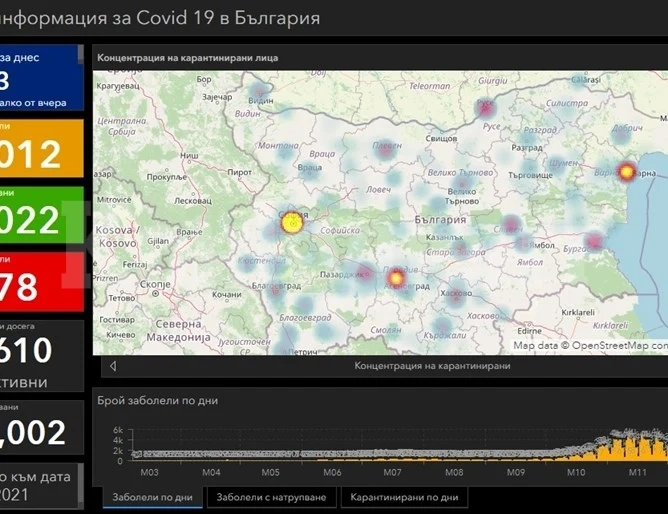Image resolution: width=668 pixels, height=514 pixels.
Task: Click the orange card showing 012
Action: pos(41,148)
